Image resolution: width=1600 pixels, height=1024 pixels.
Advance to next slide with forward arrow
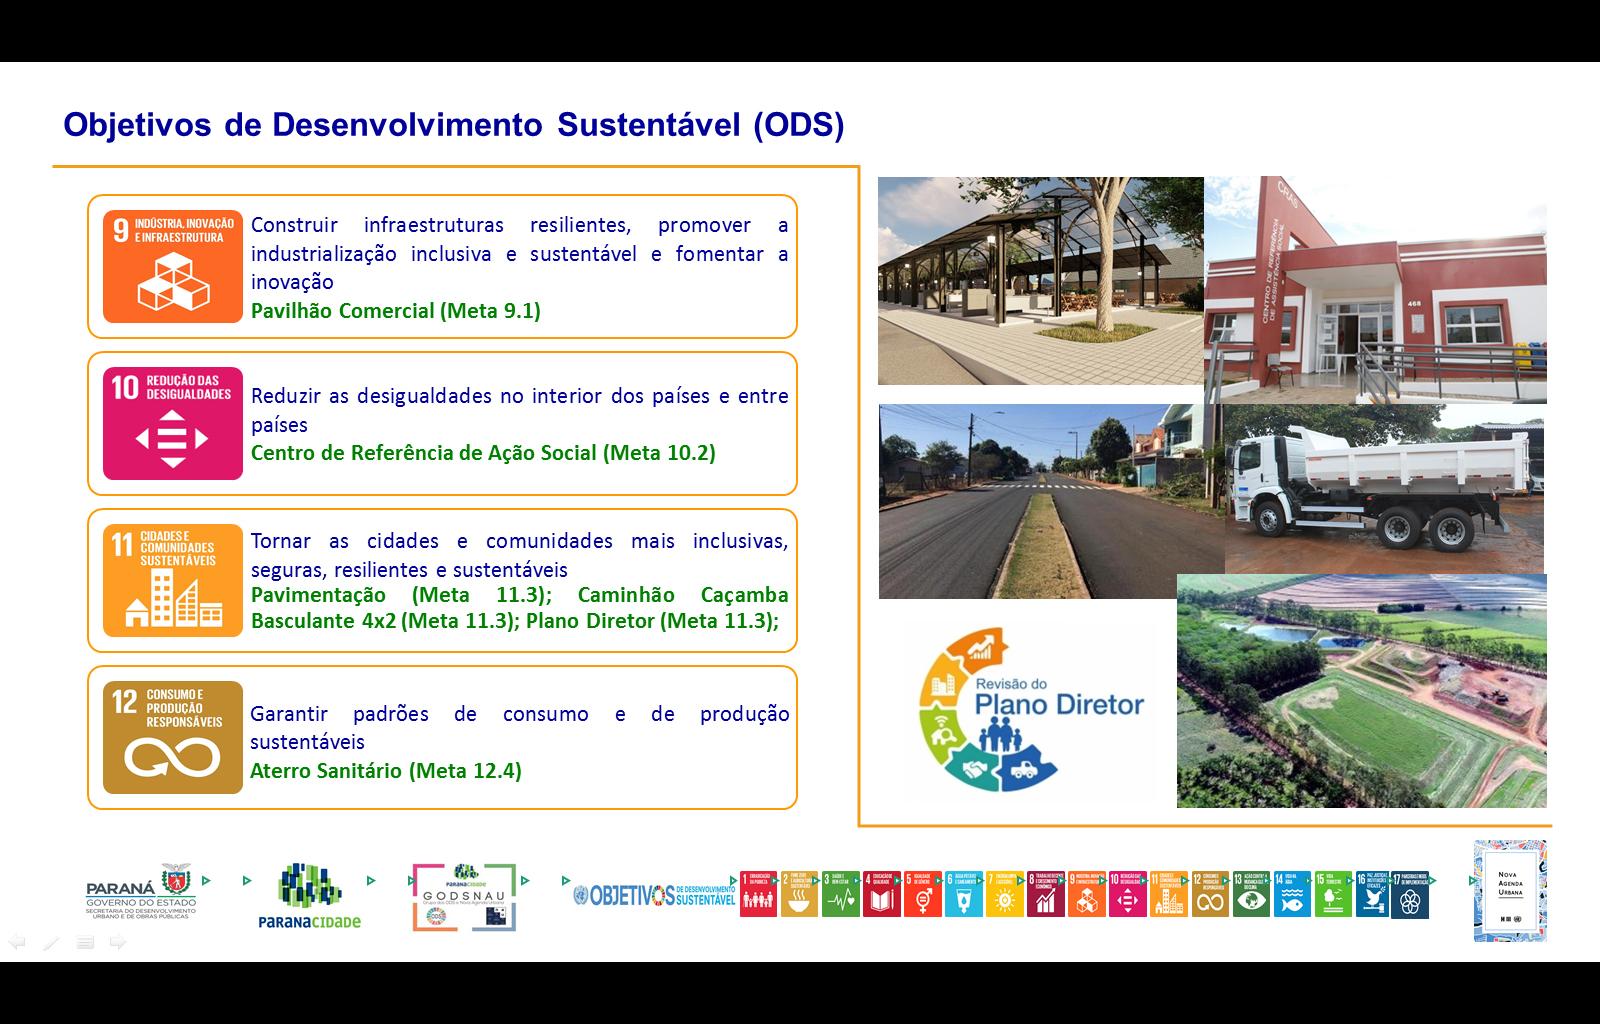pyautogui.click(x=118, y=942)
